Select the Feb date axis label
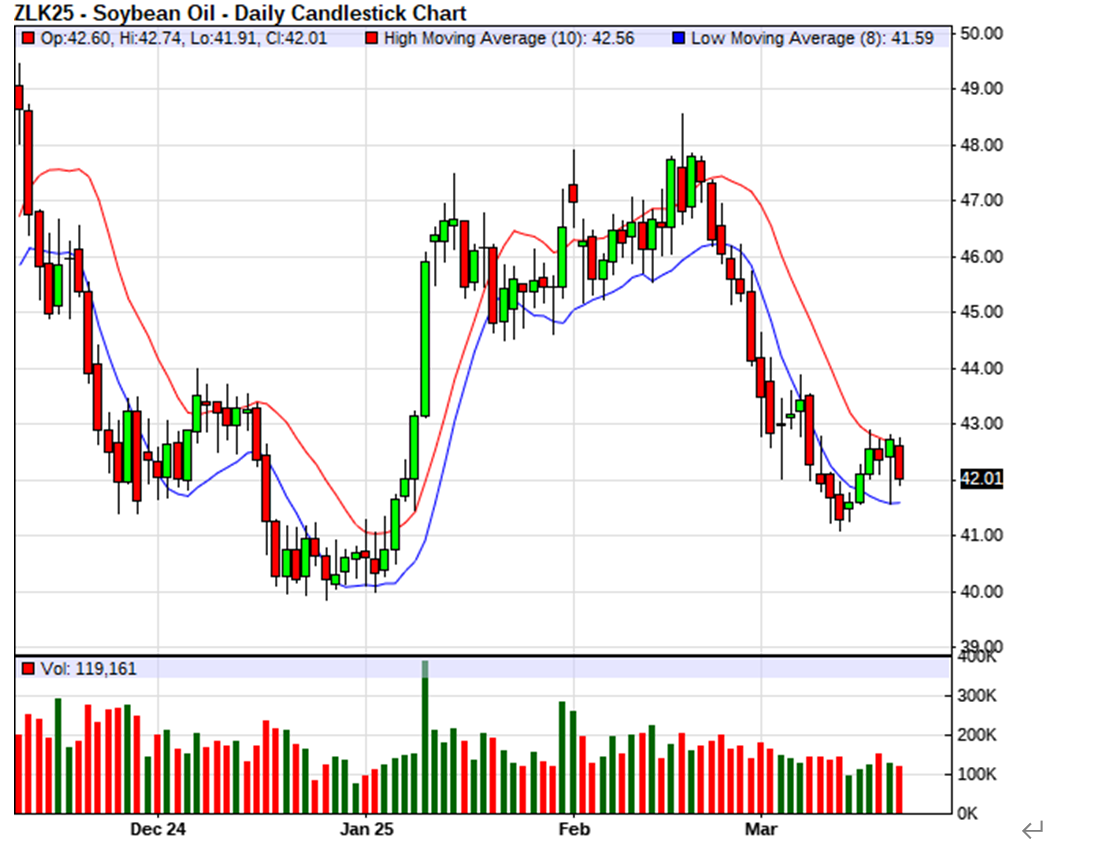Image resolution: width=1094 pixels, height=844 pixels. [x=574, y=829]
